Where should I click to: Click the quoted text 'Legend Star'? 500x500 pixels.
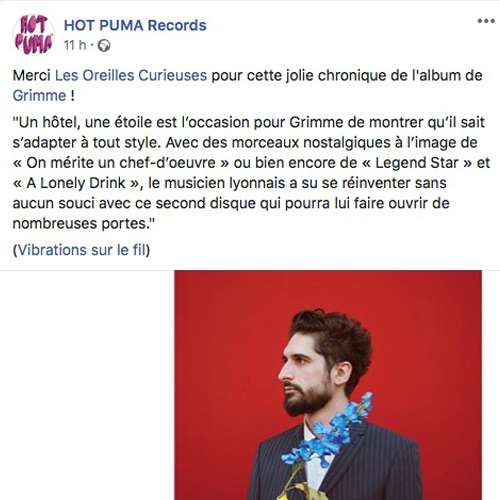pos(417,163)
